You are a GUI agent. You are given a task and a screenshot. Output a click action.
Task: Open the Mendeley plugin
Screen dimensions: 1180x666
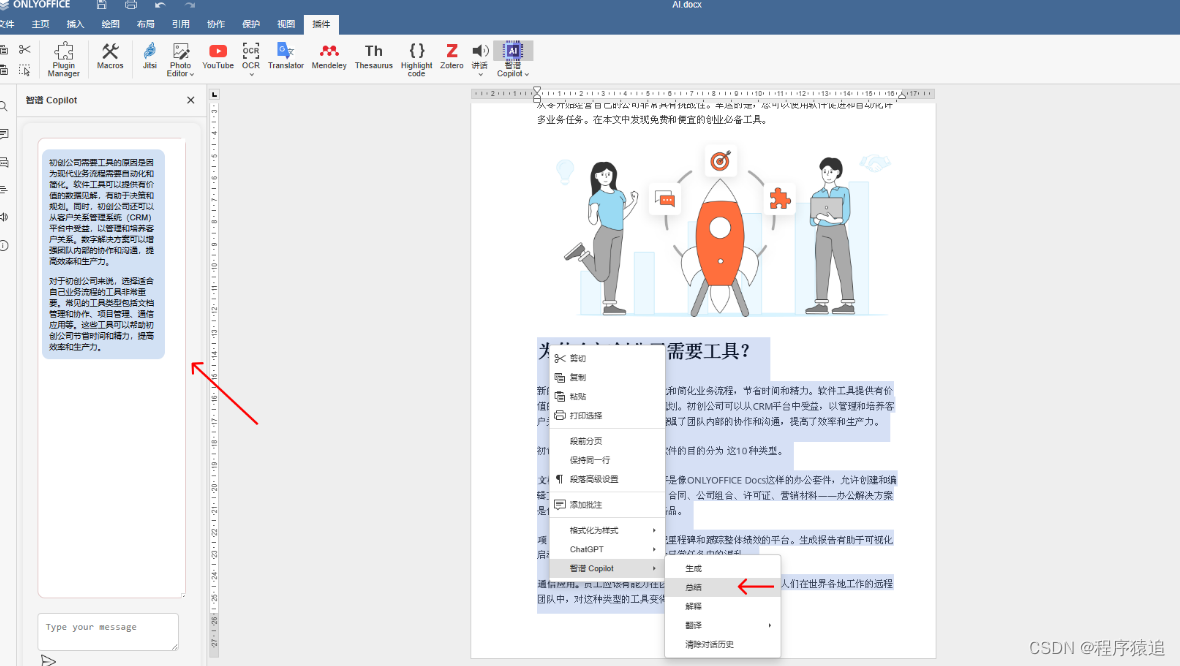point(329,56)
